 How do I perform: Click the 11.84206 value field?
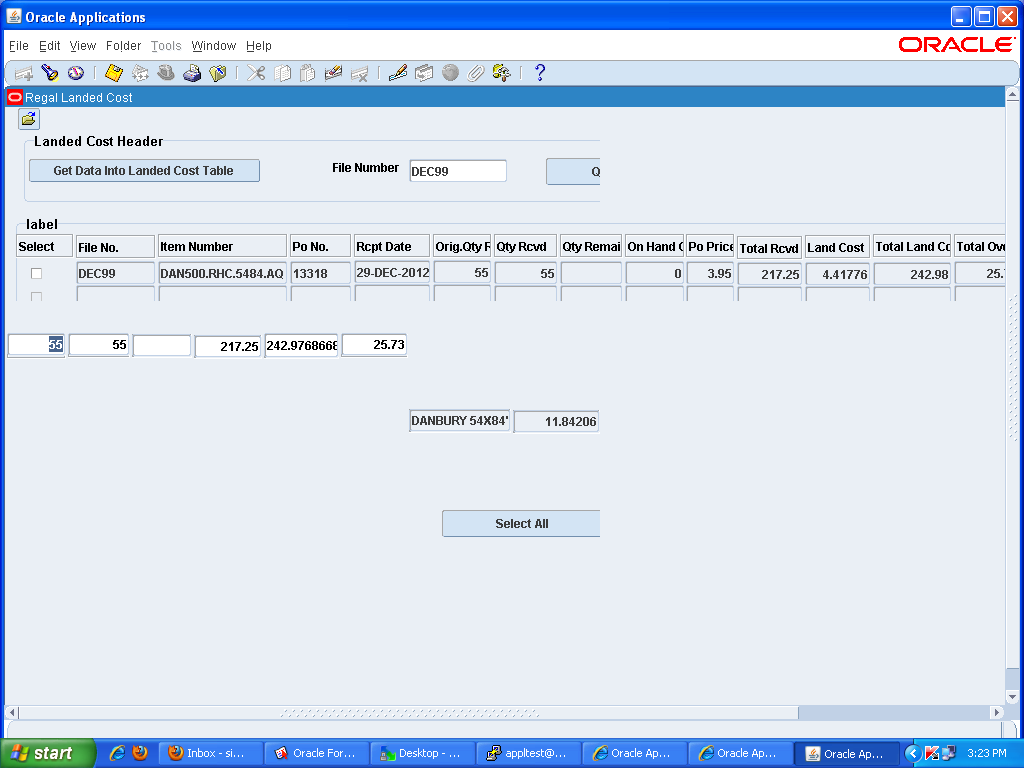556,422
